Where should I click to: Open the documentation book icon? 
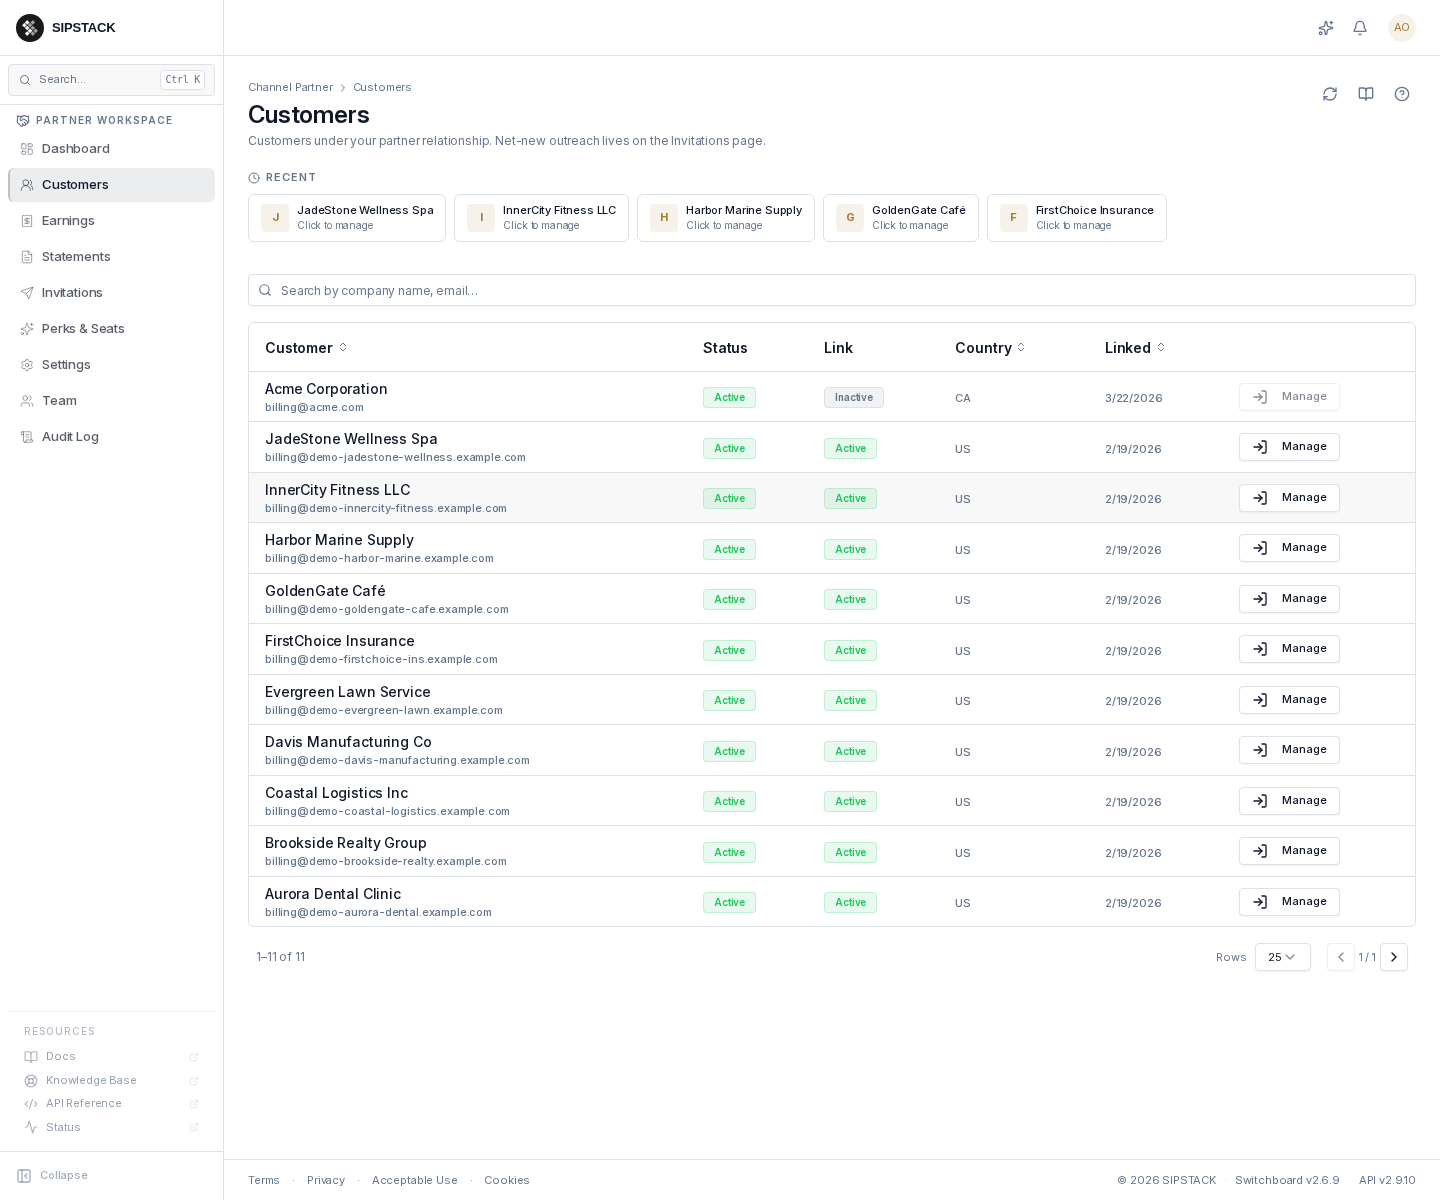1366,94
